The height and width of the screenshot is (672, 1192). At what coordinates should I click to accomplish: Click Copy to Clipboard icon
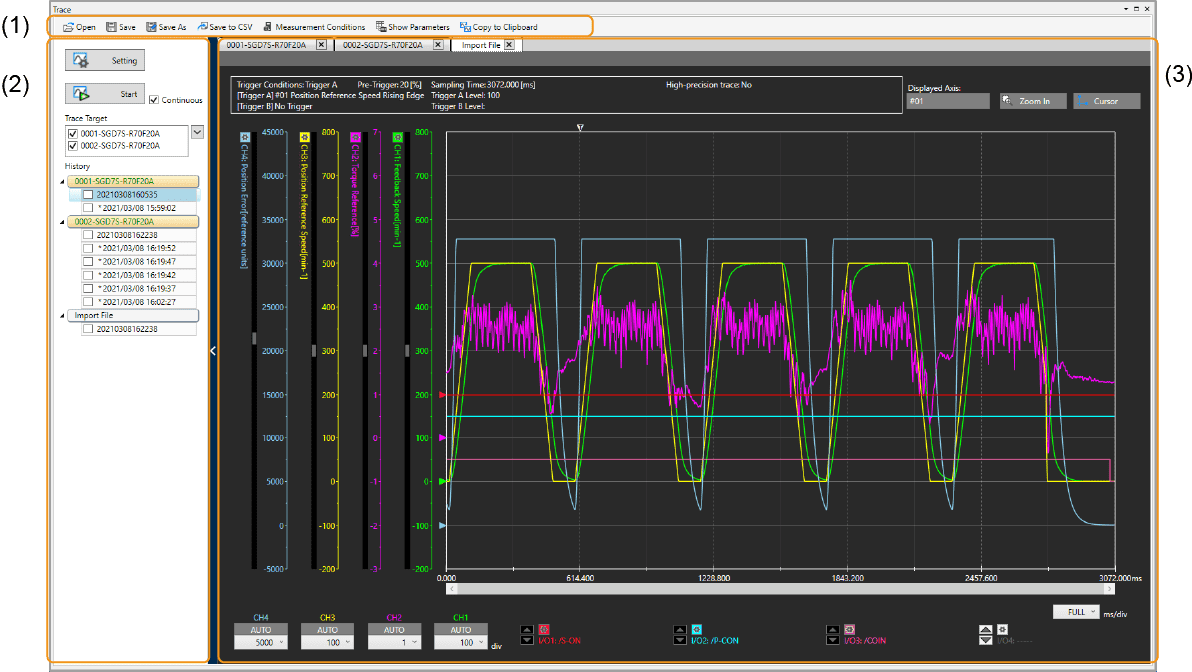click(466, 27)
